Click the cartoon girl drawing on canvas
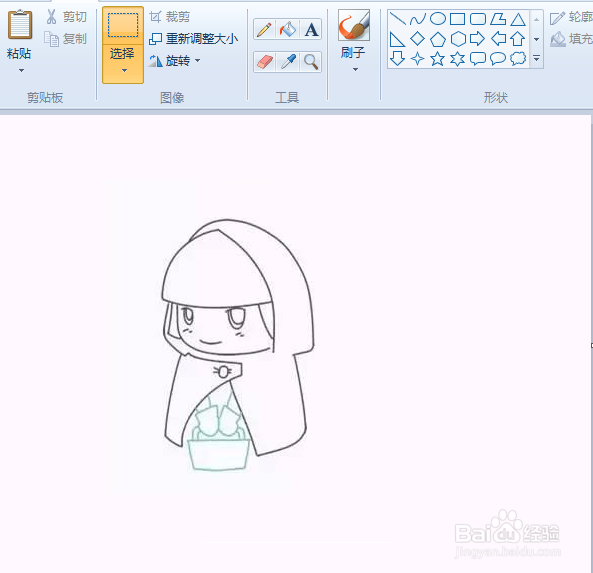This screenshot has height=573, width=593. coord(237,345)
